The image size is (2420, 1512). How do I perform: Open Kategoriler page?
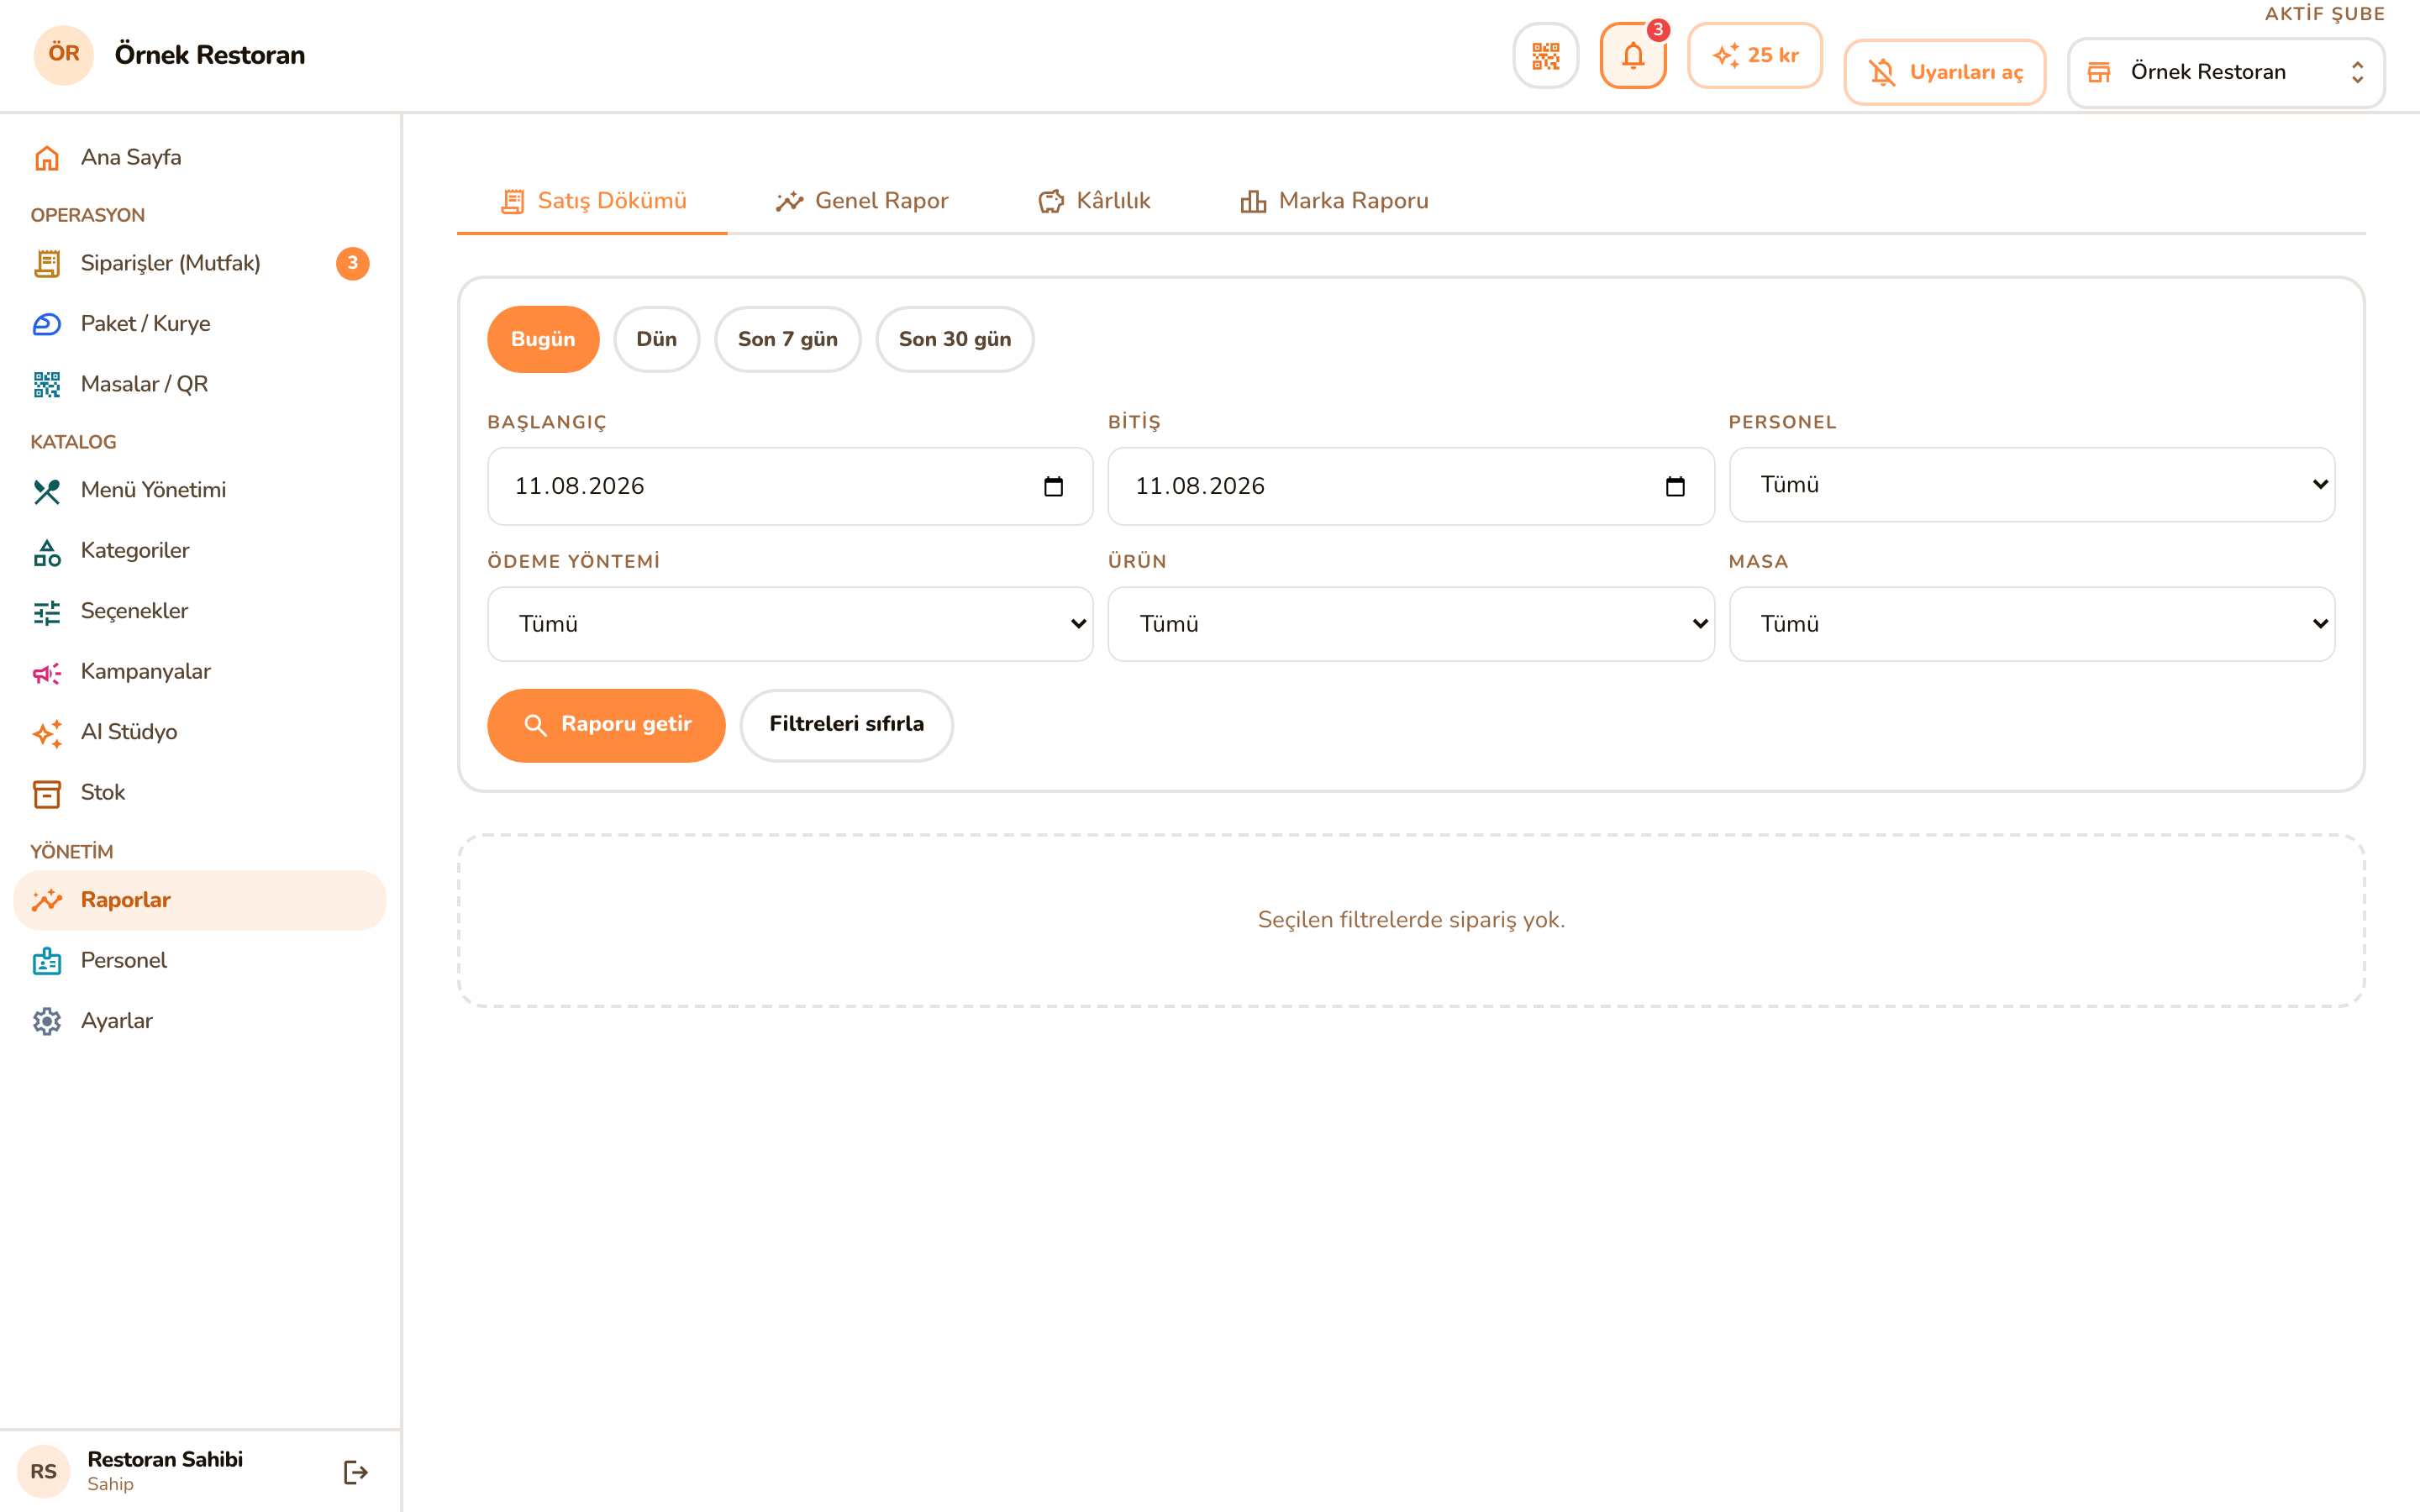point(200,551)
